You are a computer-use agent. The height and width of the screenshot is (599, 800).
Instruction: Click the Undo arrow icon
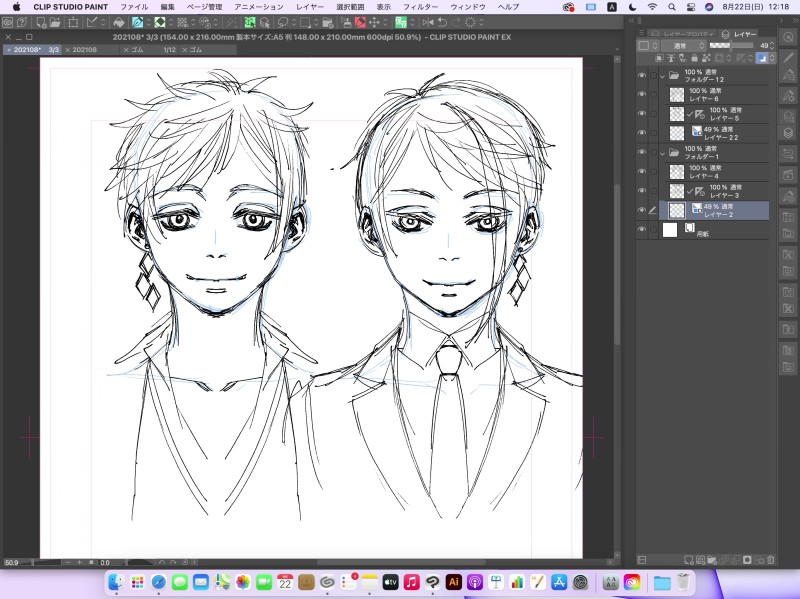coord(442,22)
